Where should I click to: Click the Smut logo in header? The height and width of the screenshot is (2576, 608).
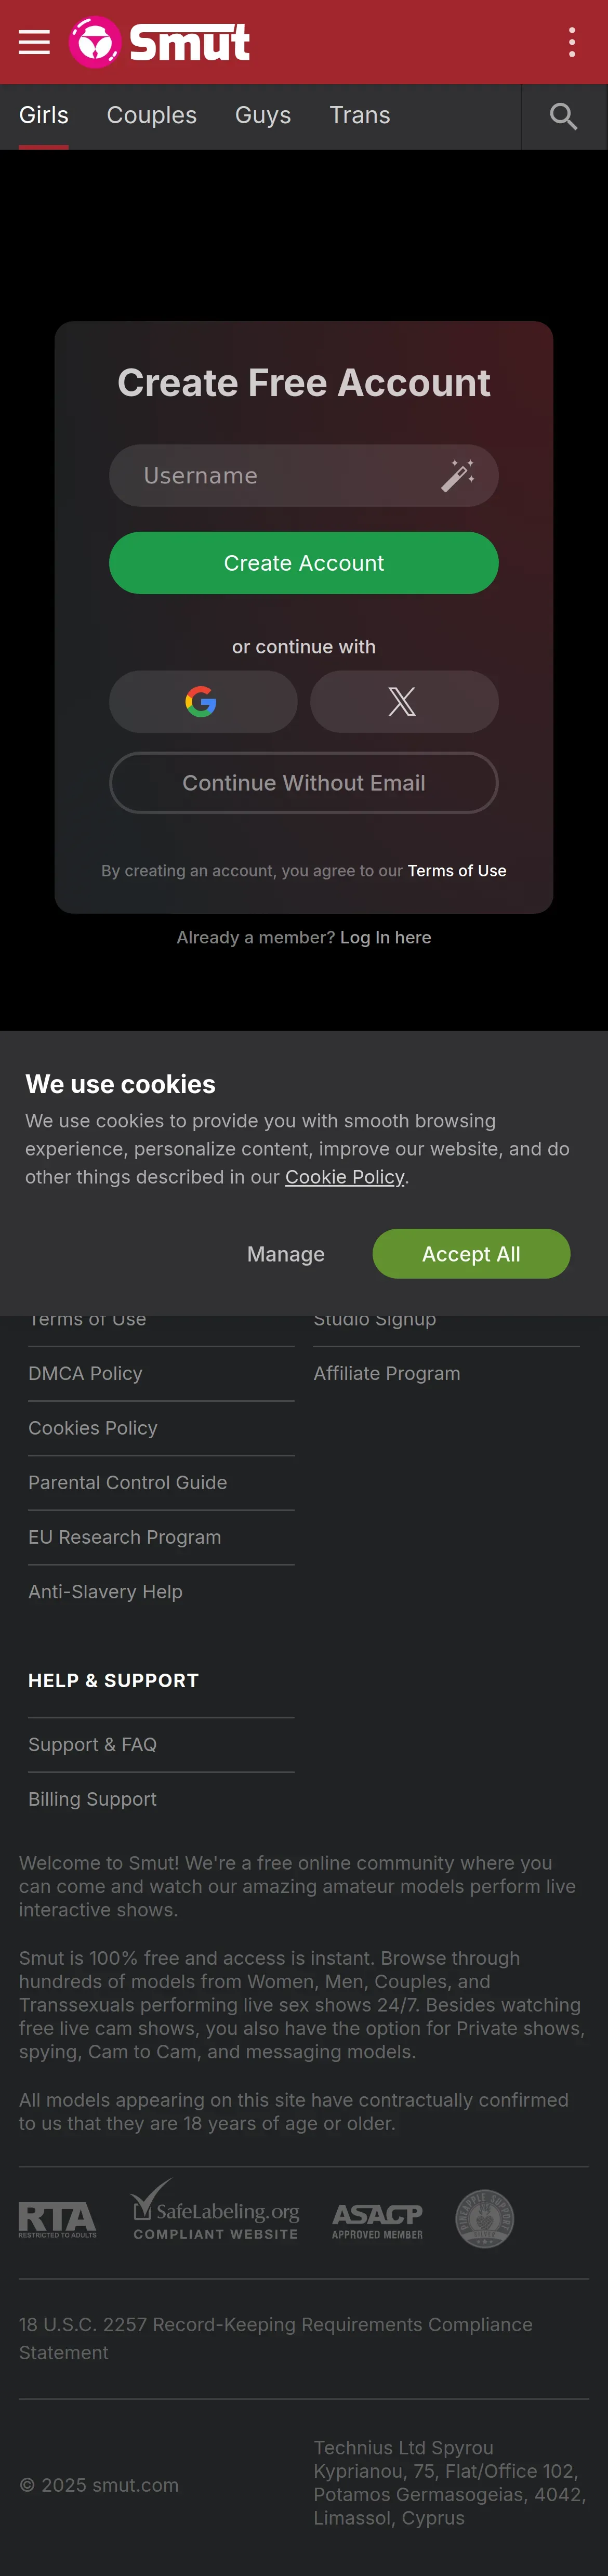(160, 42)
